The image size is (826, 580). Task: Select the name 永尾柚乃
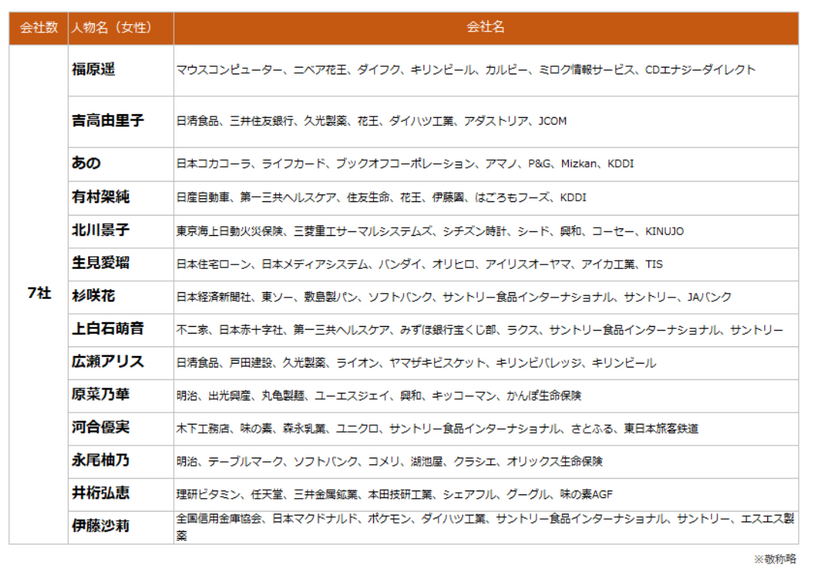click(101, 460)
